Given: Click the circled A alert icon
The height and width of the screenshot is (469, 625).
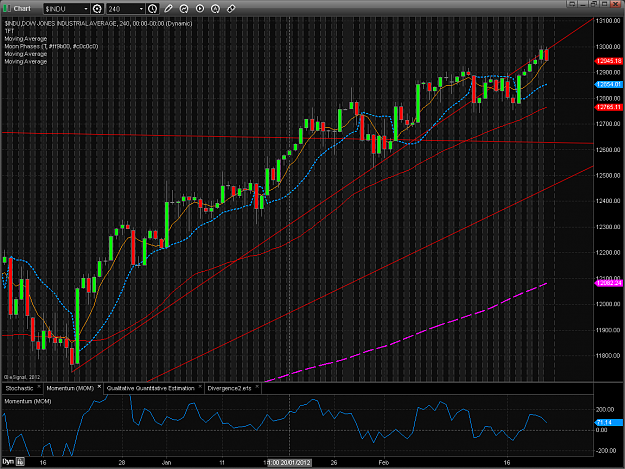Looking at the screenshot, I should point(215,9).
